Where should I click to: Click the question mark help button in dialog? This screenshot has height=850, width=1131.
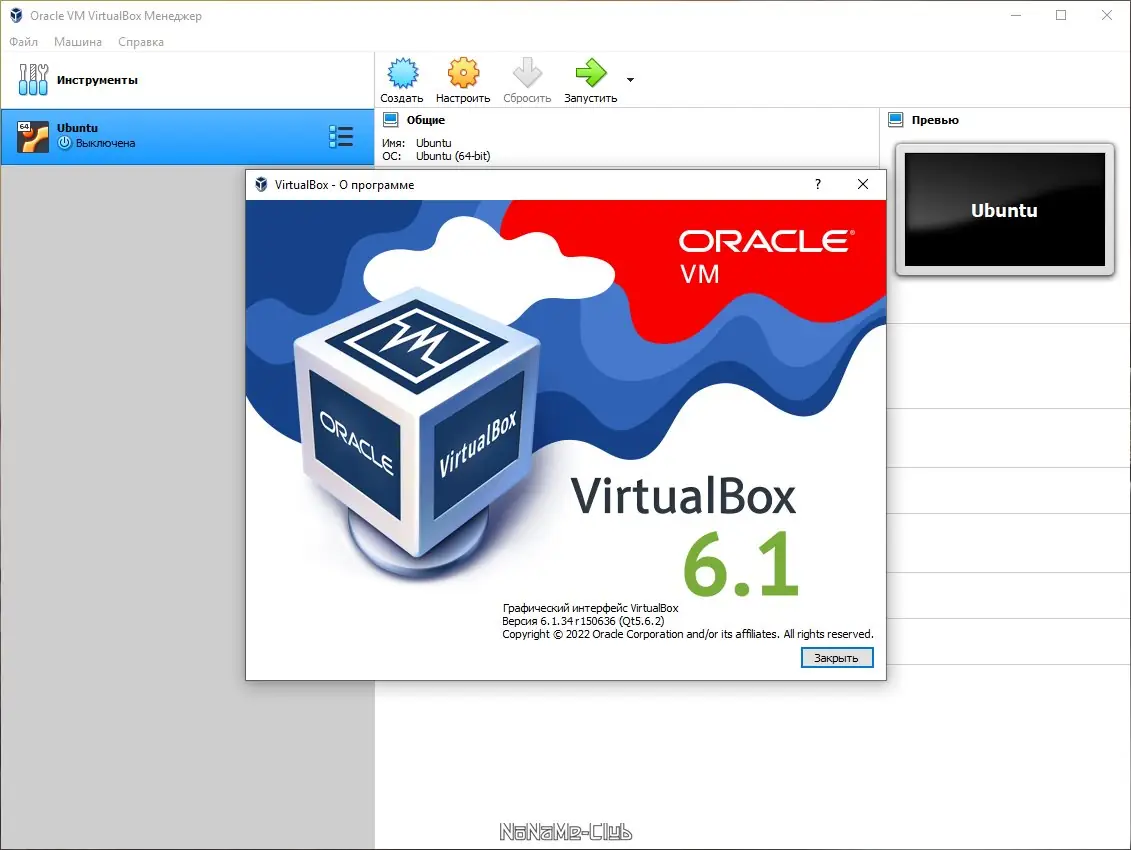pos(817,184)
